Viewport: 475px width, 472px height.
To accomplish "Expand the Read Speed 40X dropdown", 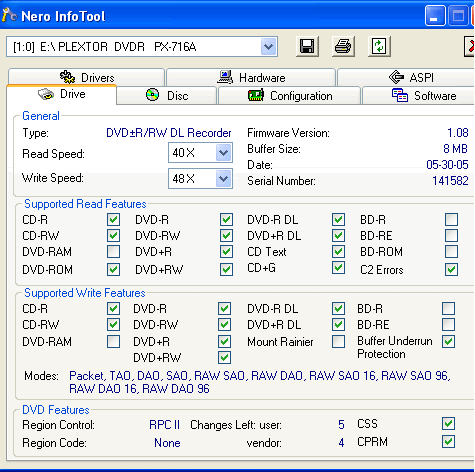I will click(223, 153).
